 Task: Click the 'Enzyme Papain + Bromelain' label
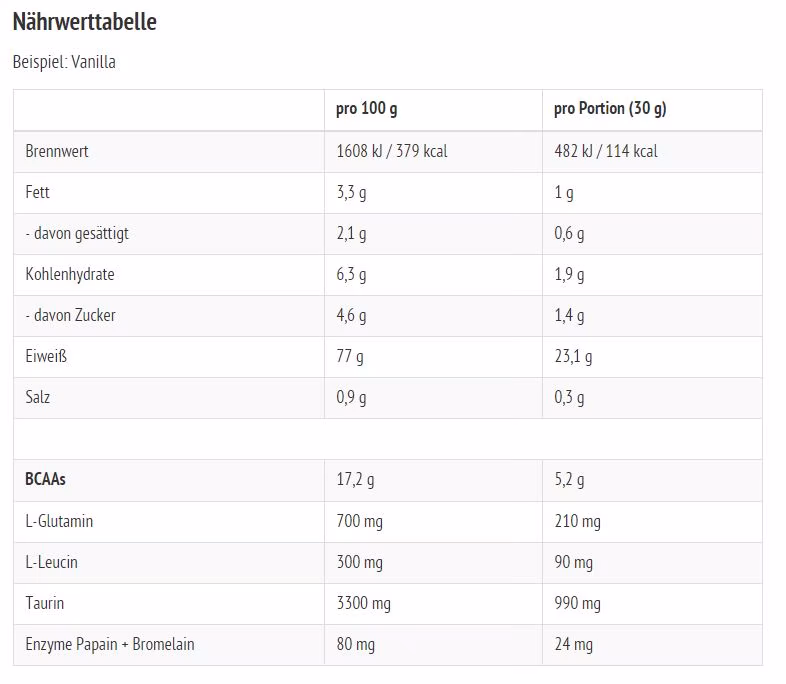[x=110, y=644]
